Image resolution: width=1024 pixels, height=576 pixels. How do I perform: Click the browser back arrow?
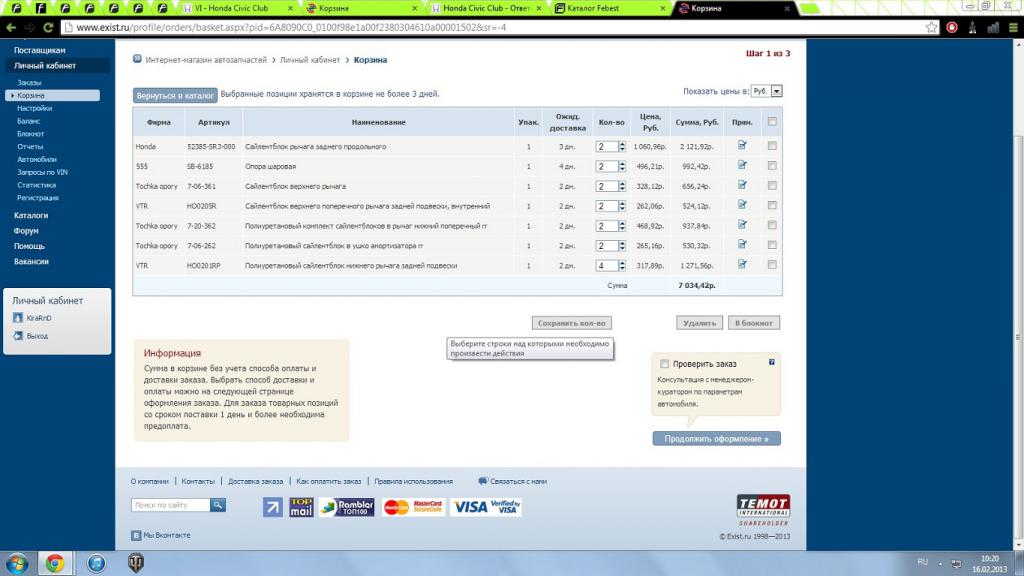coord(11,27)
